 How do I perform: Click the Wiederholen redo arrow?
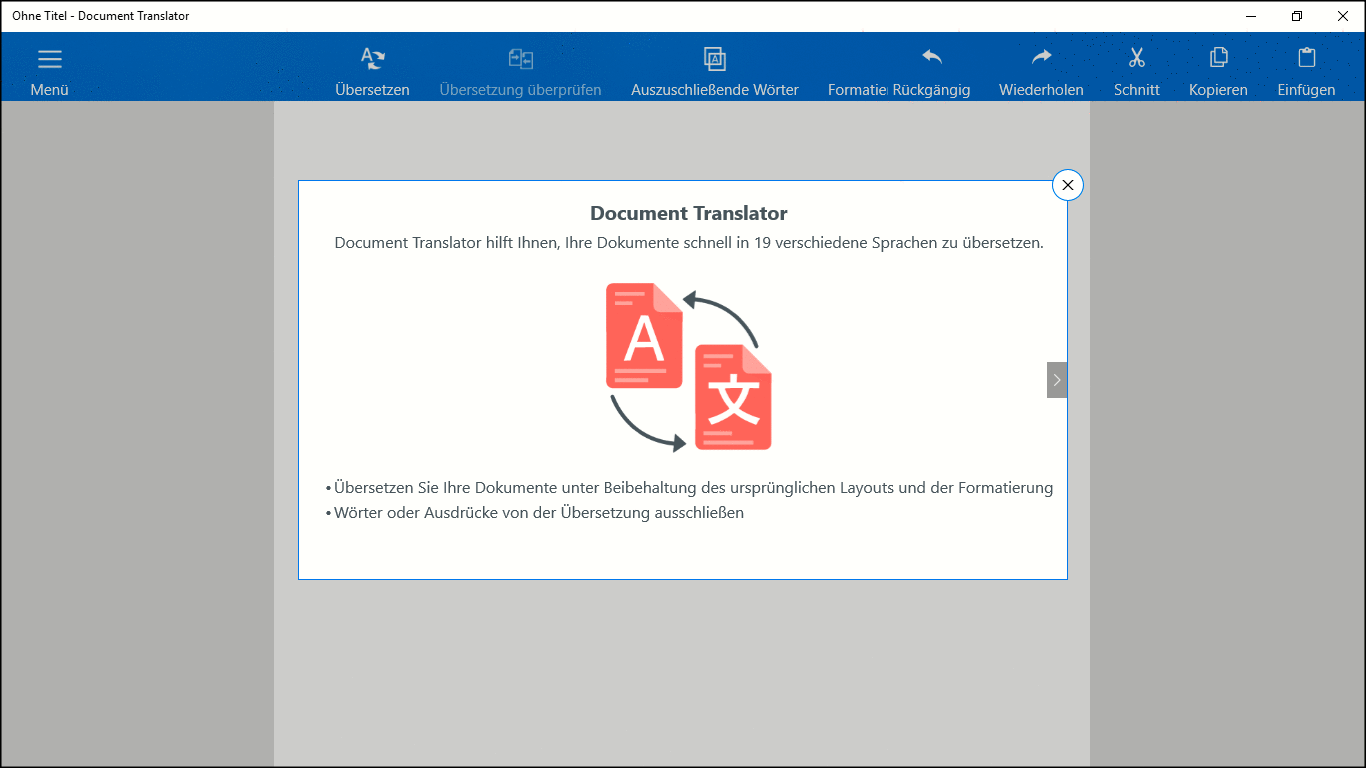click(x=1040, y=57)
